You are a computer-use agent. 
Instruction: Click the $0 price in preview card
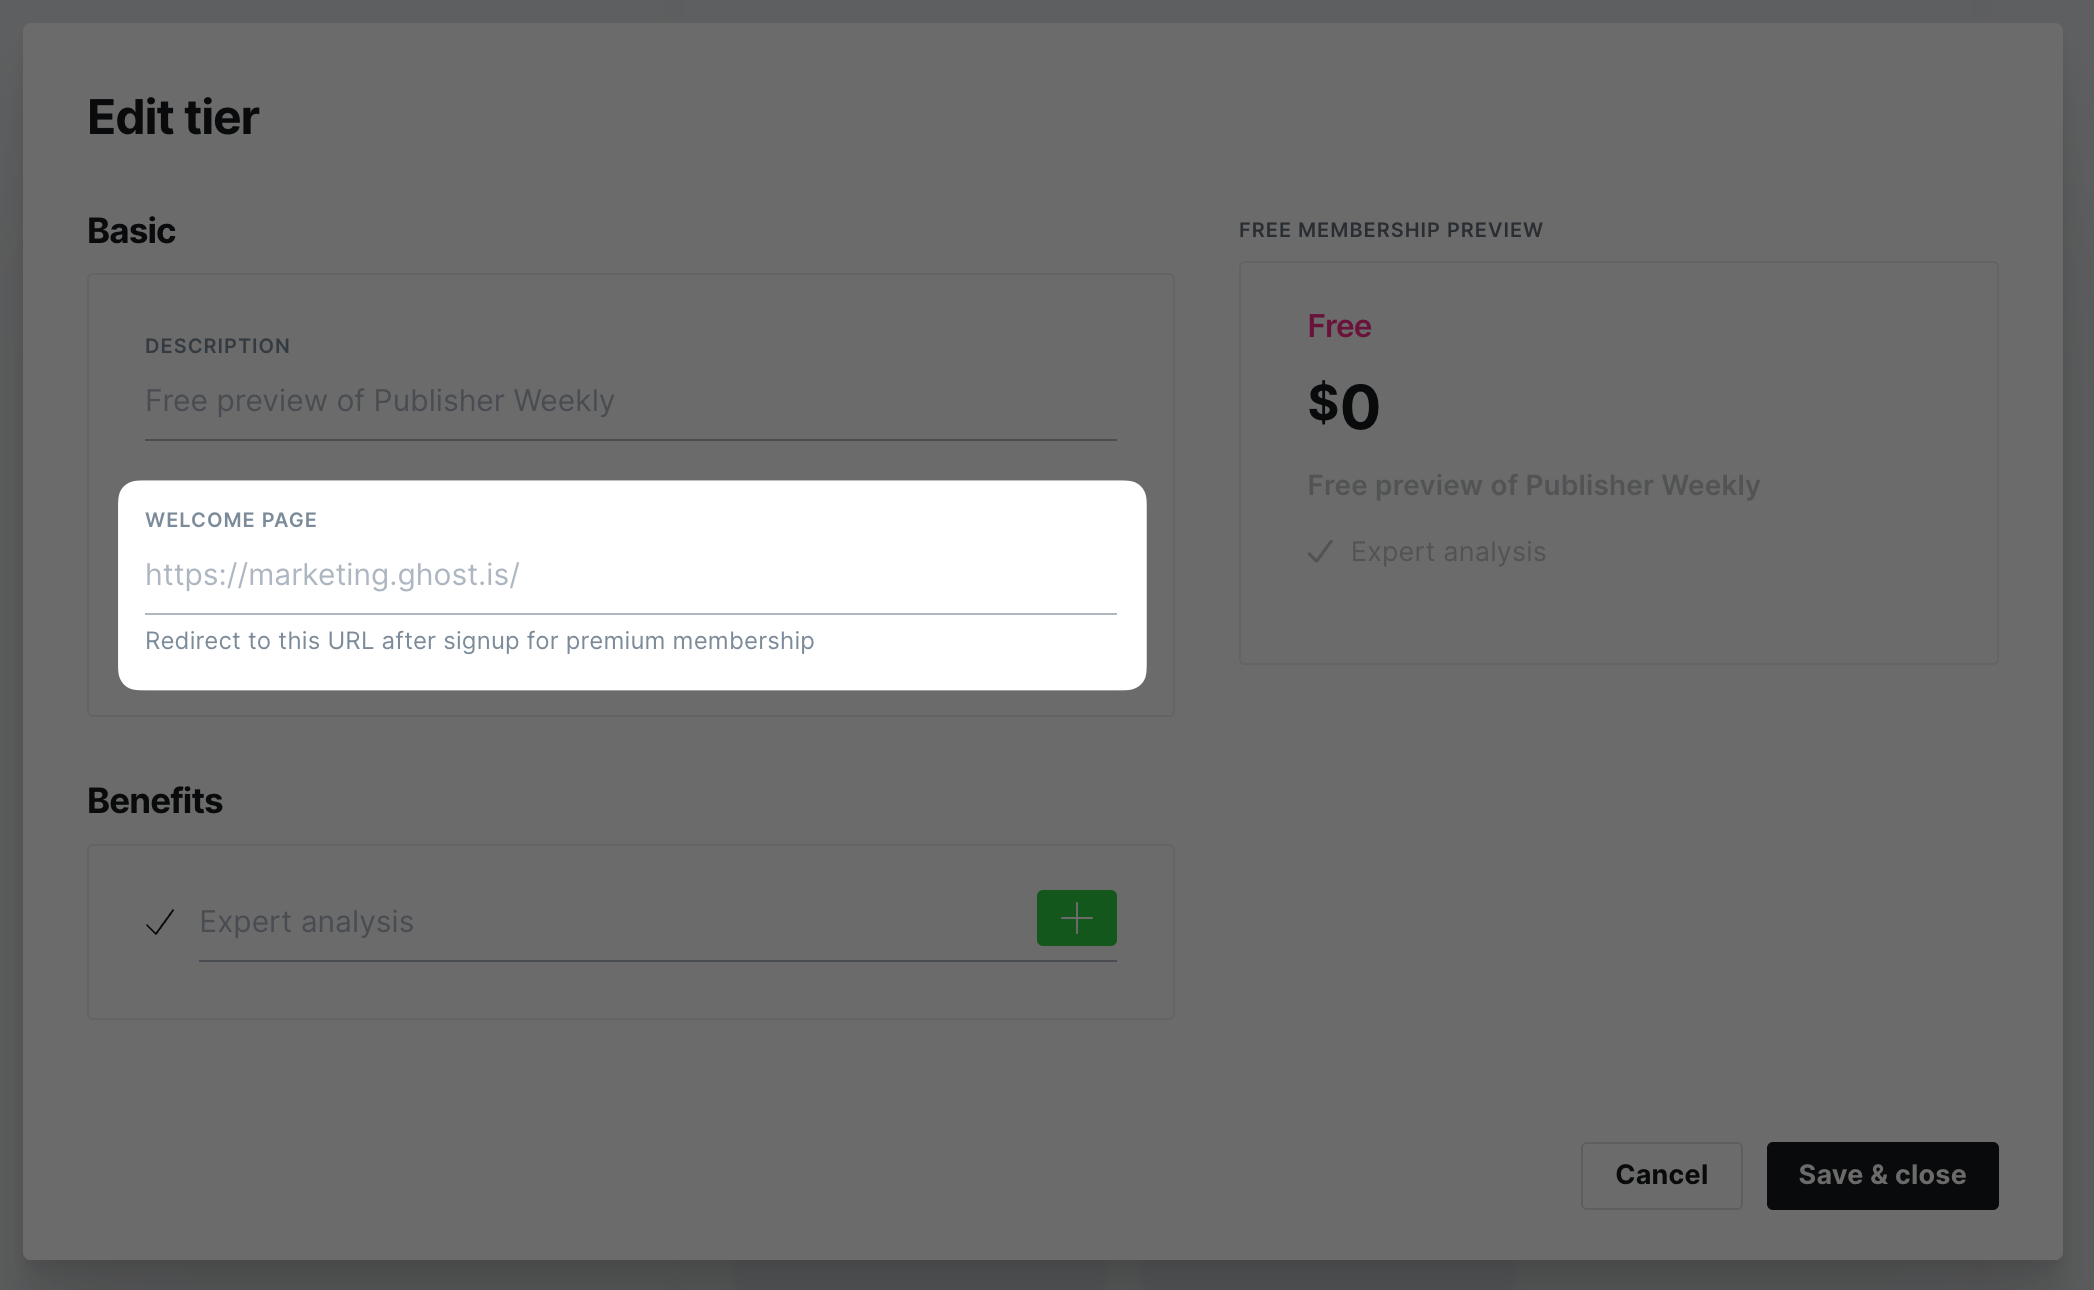tap(1343, 405)
